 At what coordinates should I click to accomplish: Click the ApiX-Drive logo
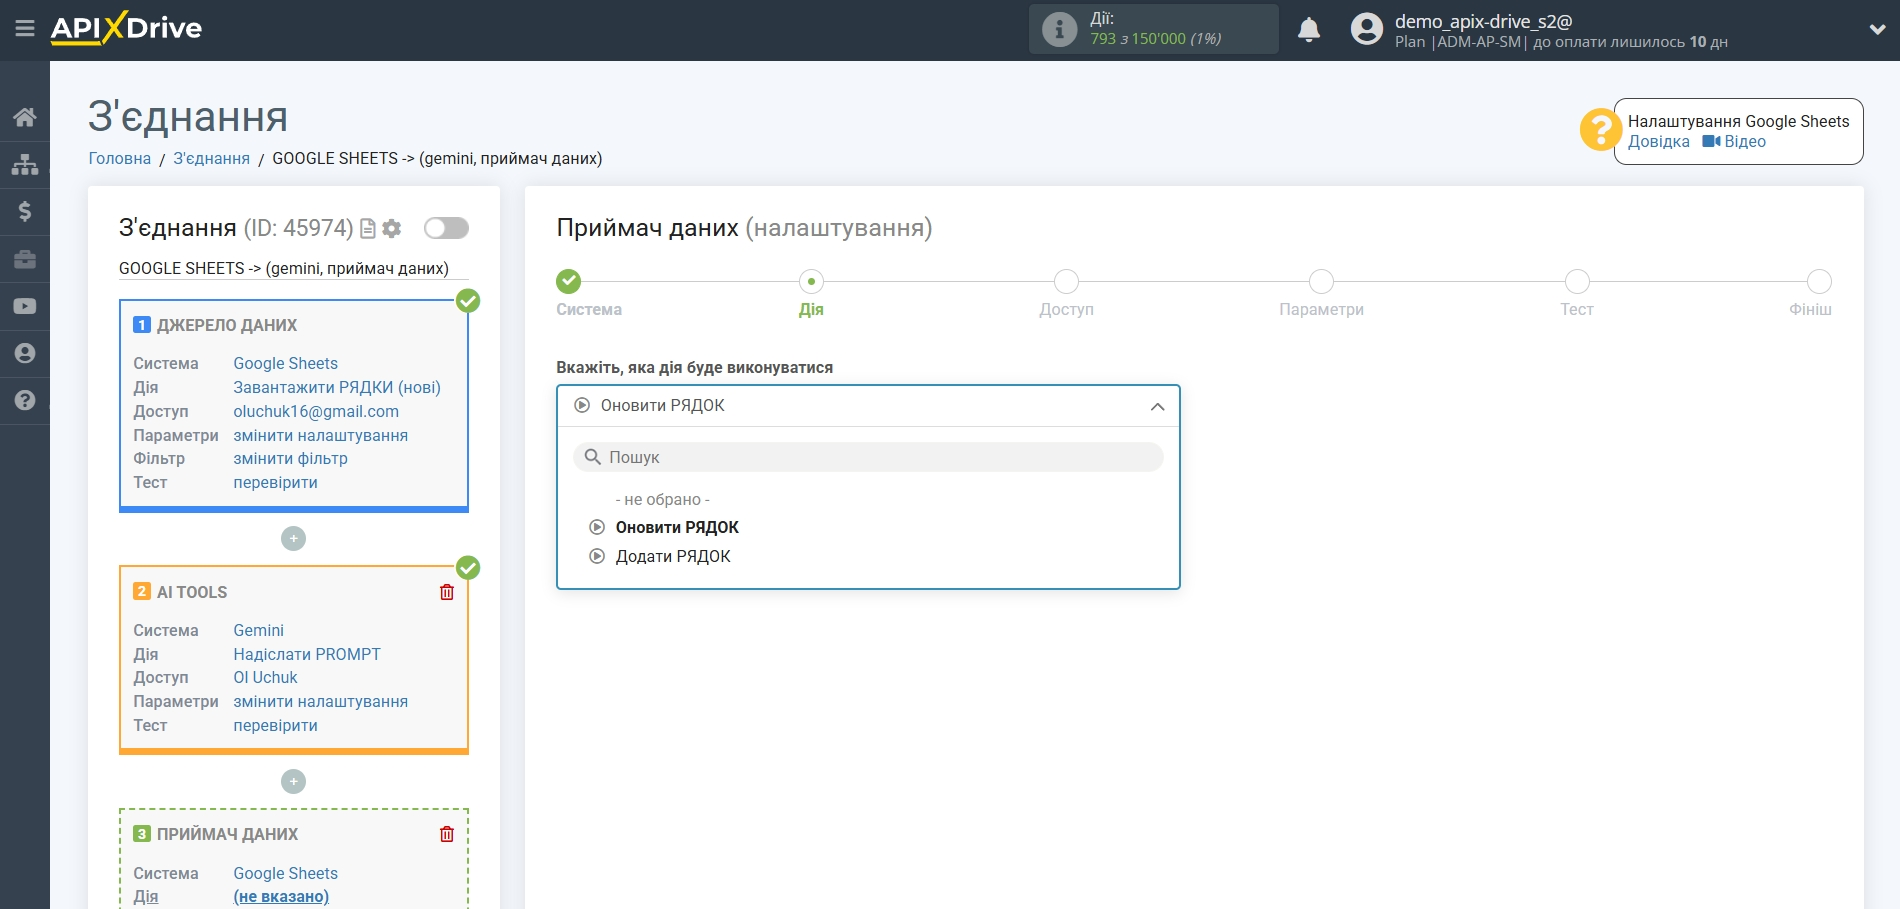click(x=126, y=28)
